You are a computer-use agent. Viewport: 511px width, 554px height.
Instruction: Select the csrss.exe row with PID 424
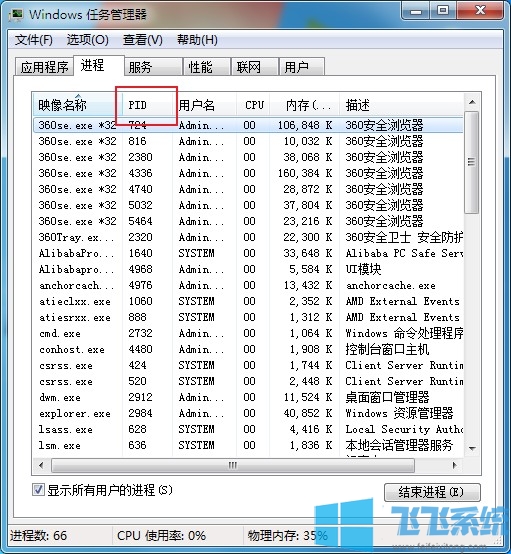[x=248, y=365]
